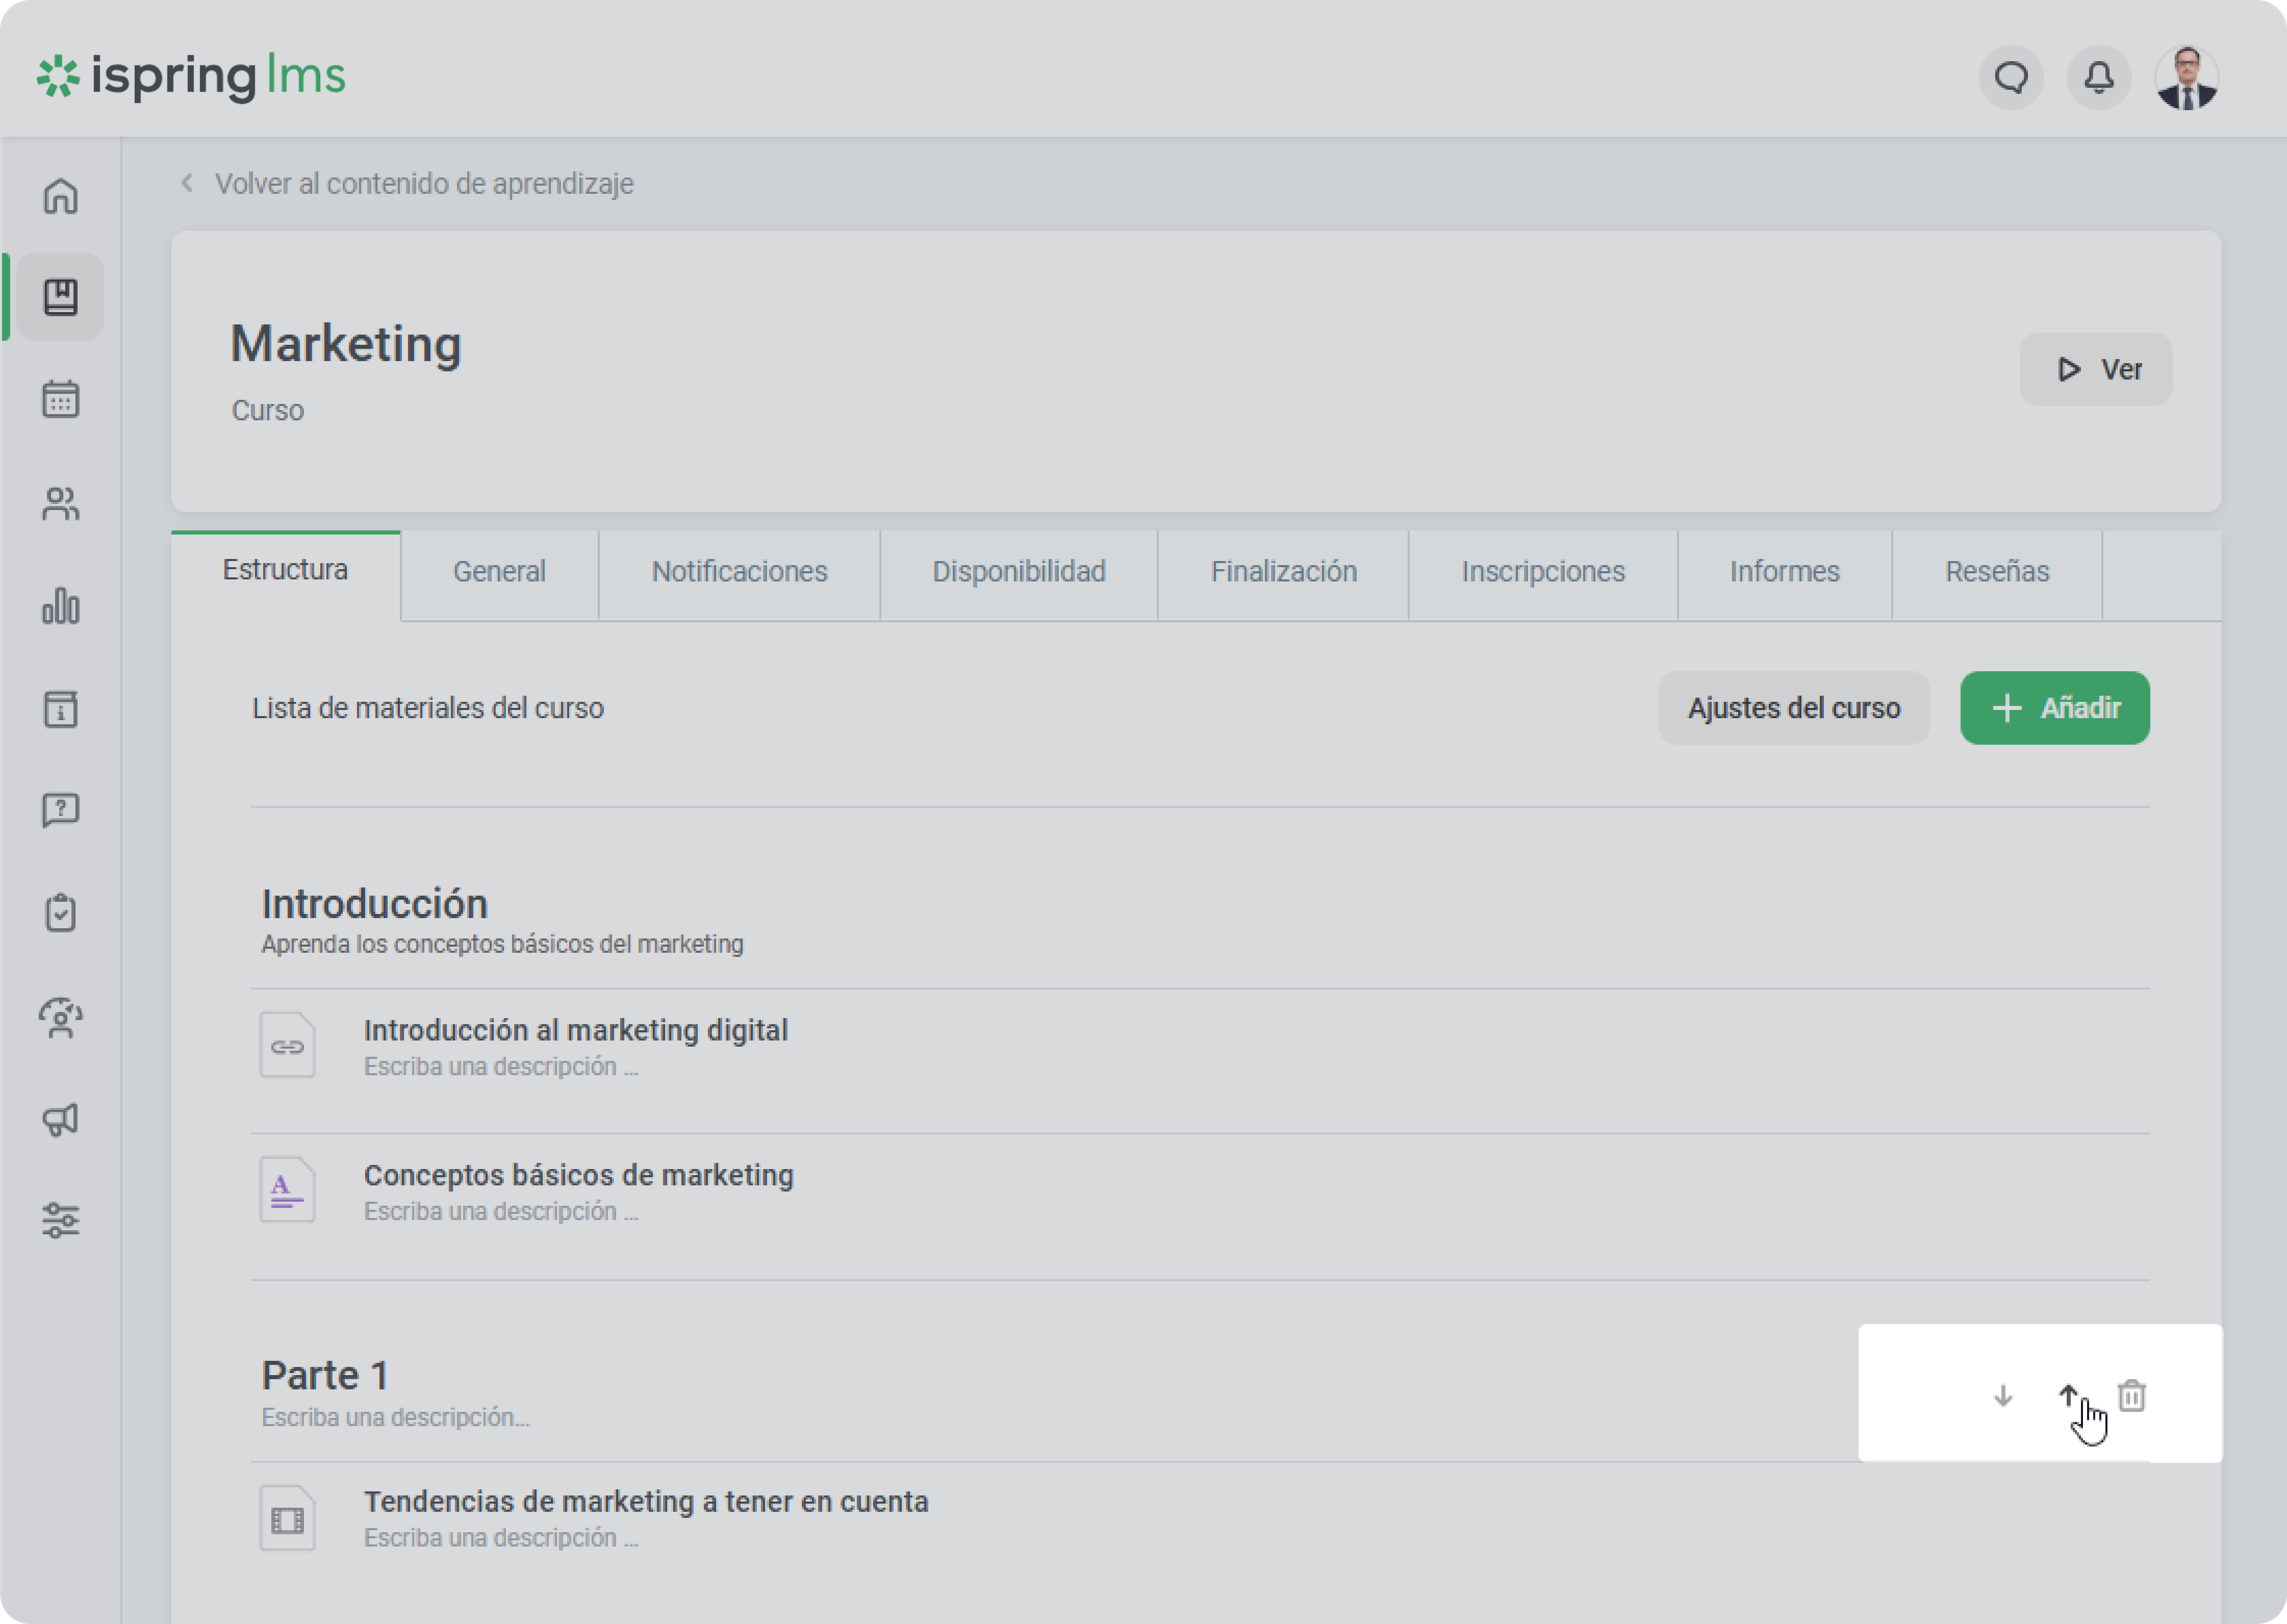
Task: Open the users icon in the sidebar
Action: click(x=60, y=503)
